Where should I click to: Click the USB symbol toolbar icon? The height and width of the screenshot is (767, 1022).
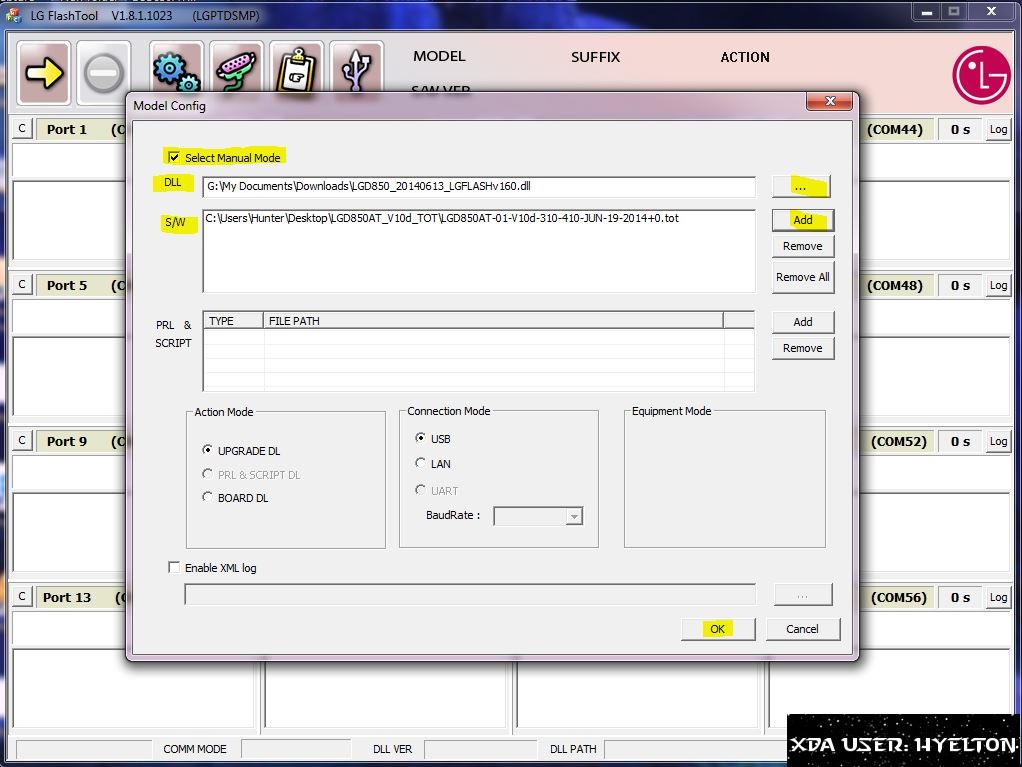356,68
